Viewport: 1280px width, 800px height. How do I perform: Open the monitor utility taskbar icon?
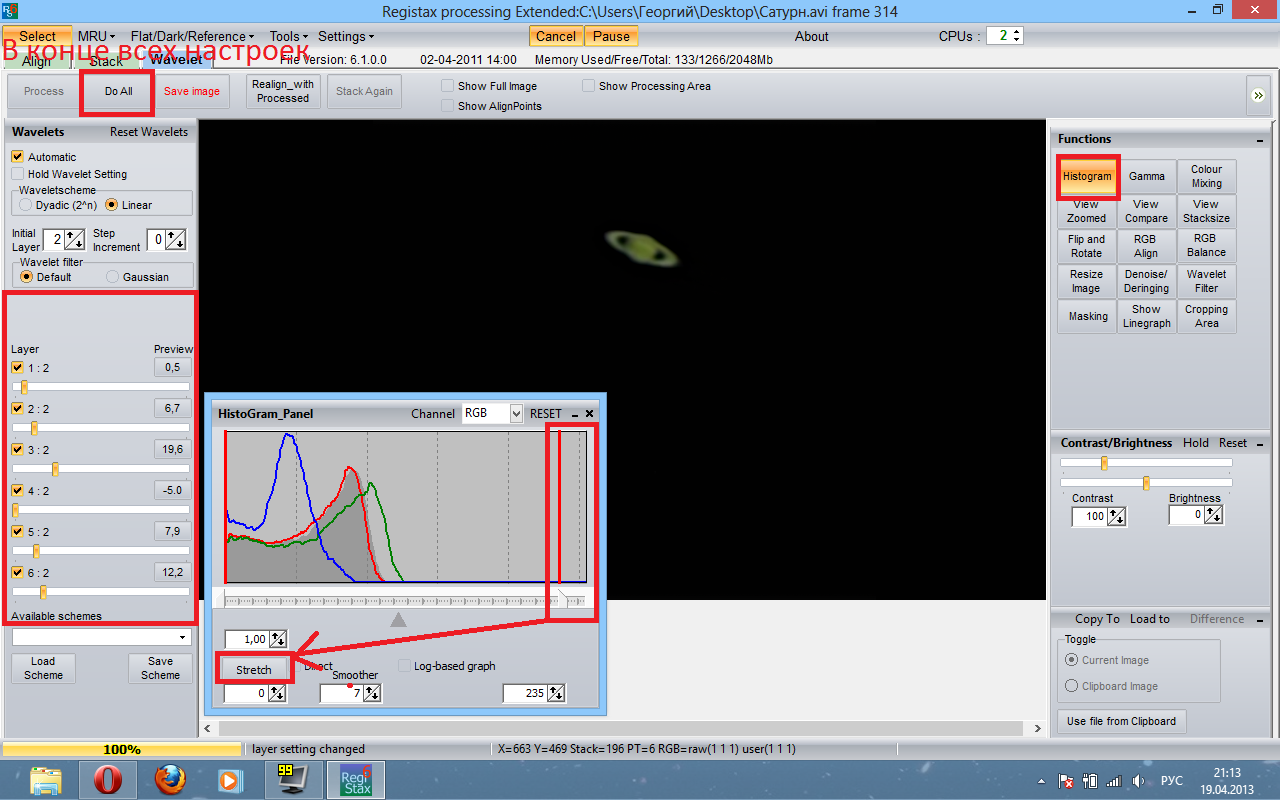pyautogui.click(x=294, y=780)
